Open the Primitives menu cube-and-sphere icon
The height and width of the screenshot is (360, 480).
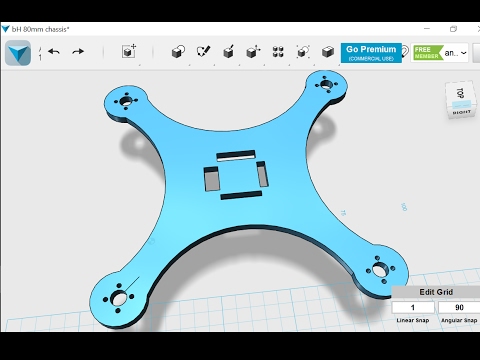pos(178,52)
